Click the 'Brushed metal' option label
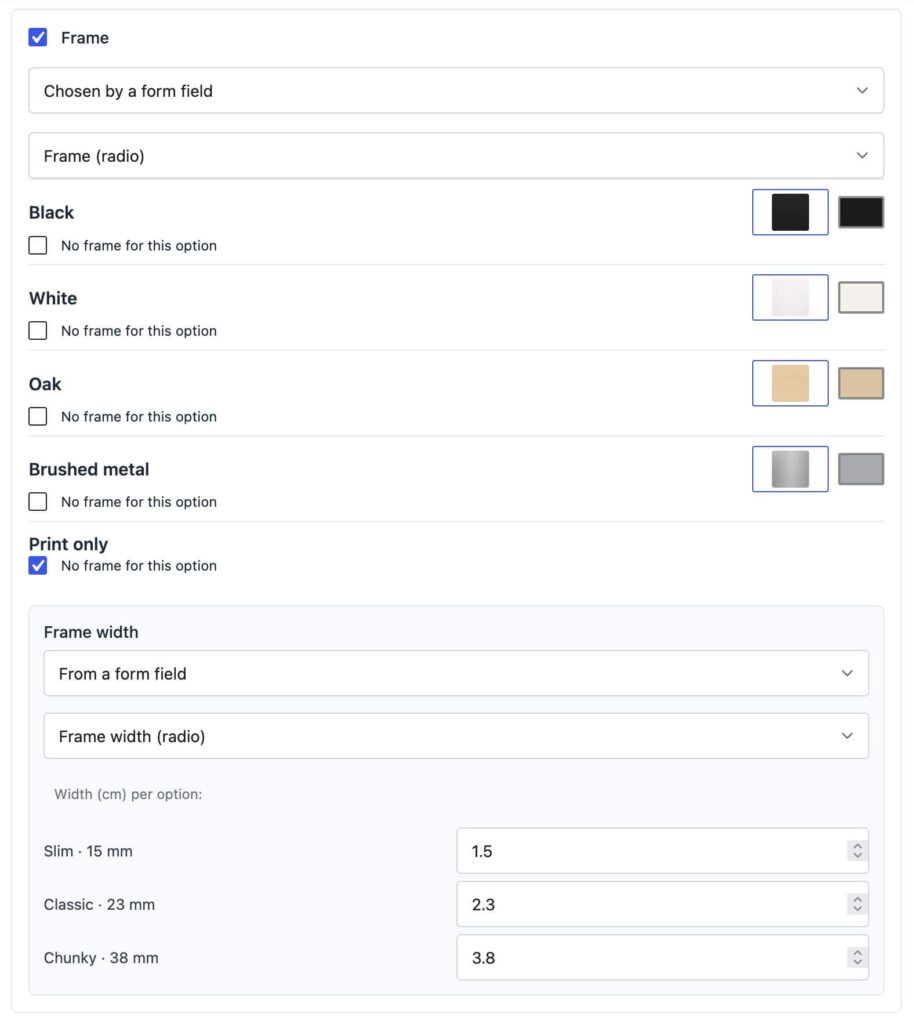 point(89,469)
